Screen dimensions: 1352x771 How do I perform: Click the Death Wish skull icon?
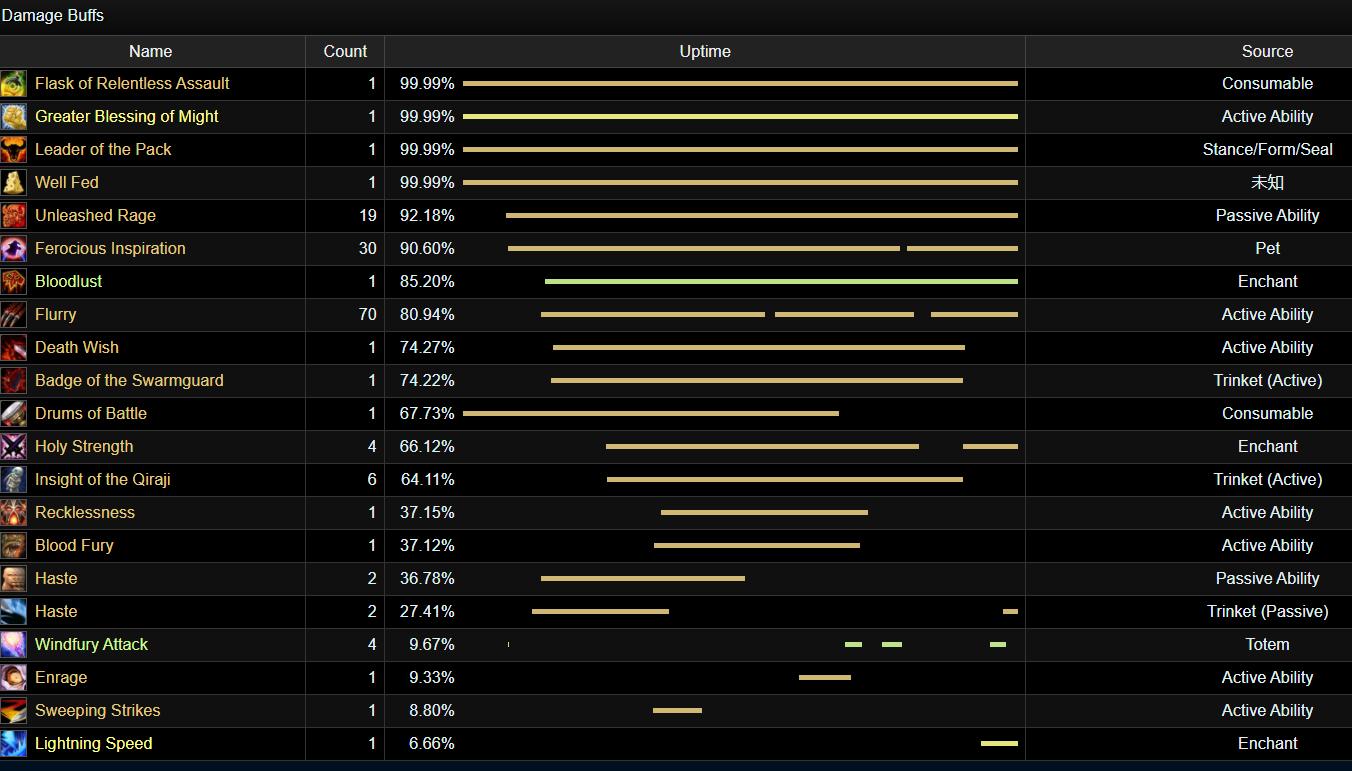click(x=14, y=348)
